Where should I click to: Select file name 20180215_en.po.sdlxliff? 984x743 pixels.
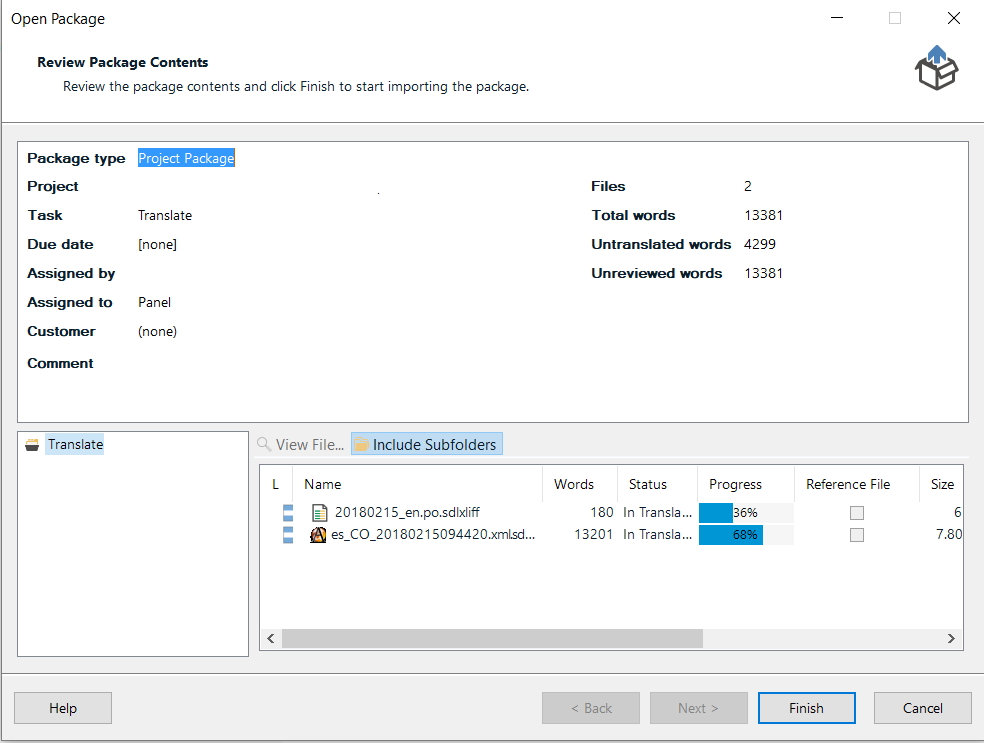(407, 512)
